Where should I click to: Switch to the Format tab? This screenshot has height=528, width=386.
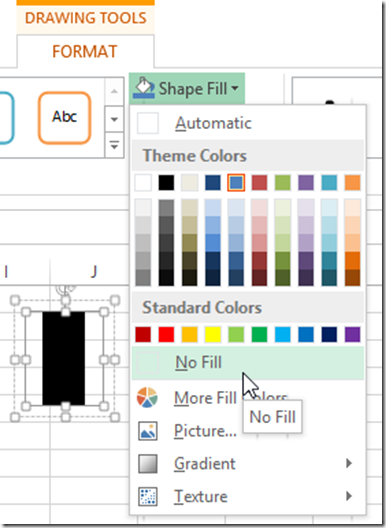click(85, 52)
